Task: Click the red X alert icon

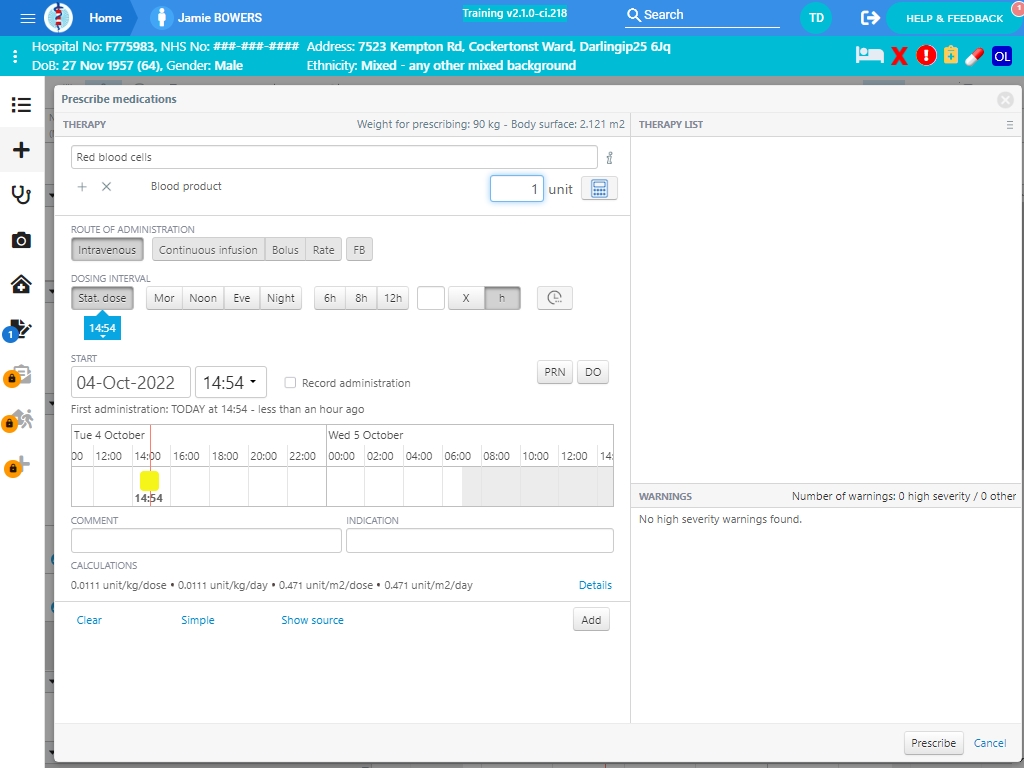Action: coord(899,56)
